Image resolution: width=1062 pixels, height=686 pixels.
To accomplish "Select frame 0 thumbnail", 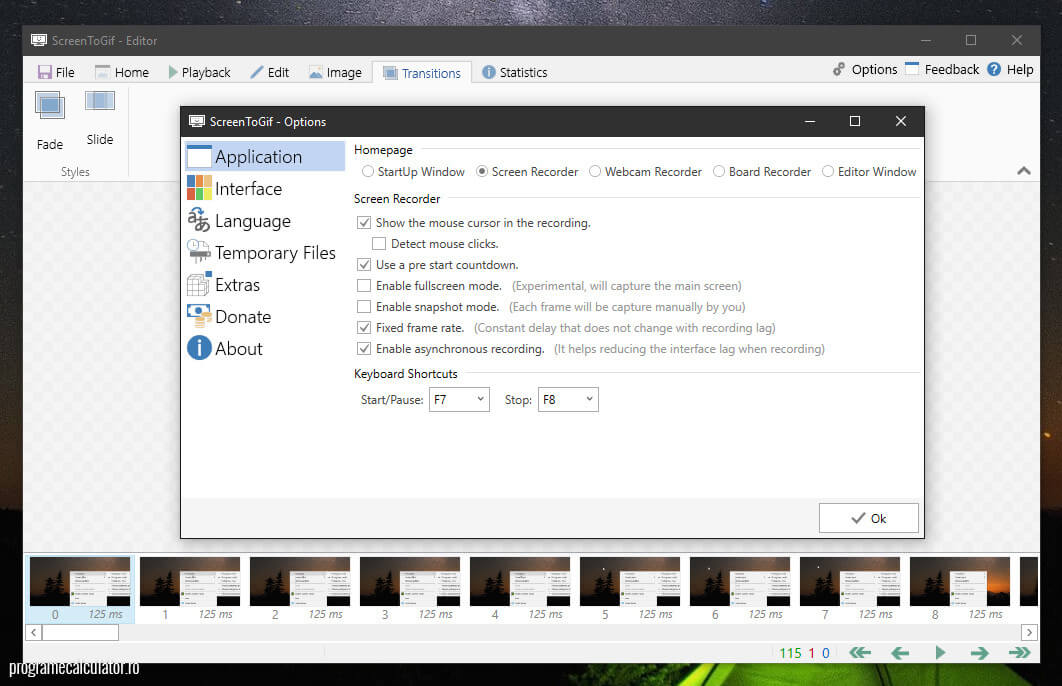I will [80, 589].
